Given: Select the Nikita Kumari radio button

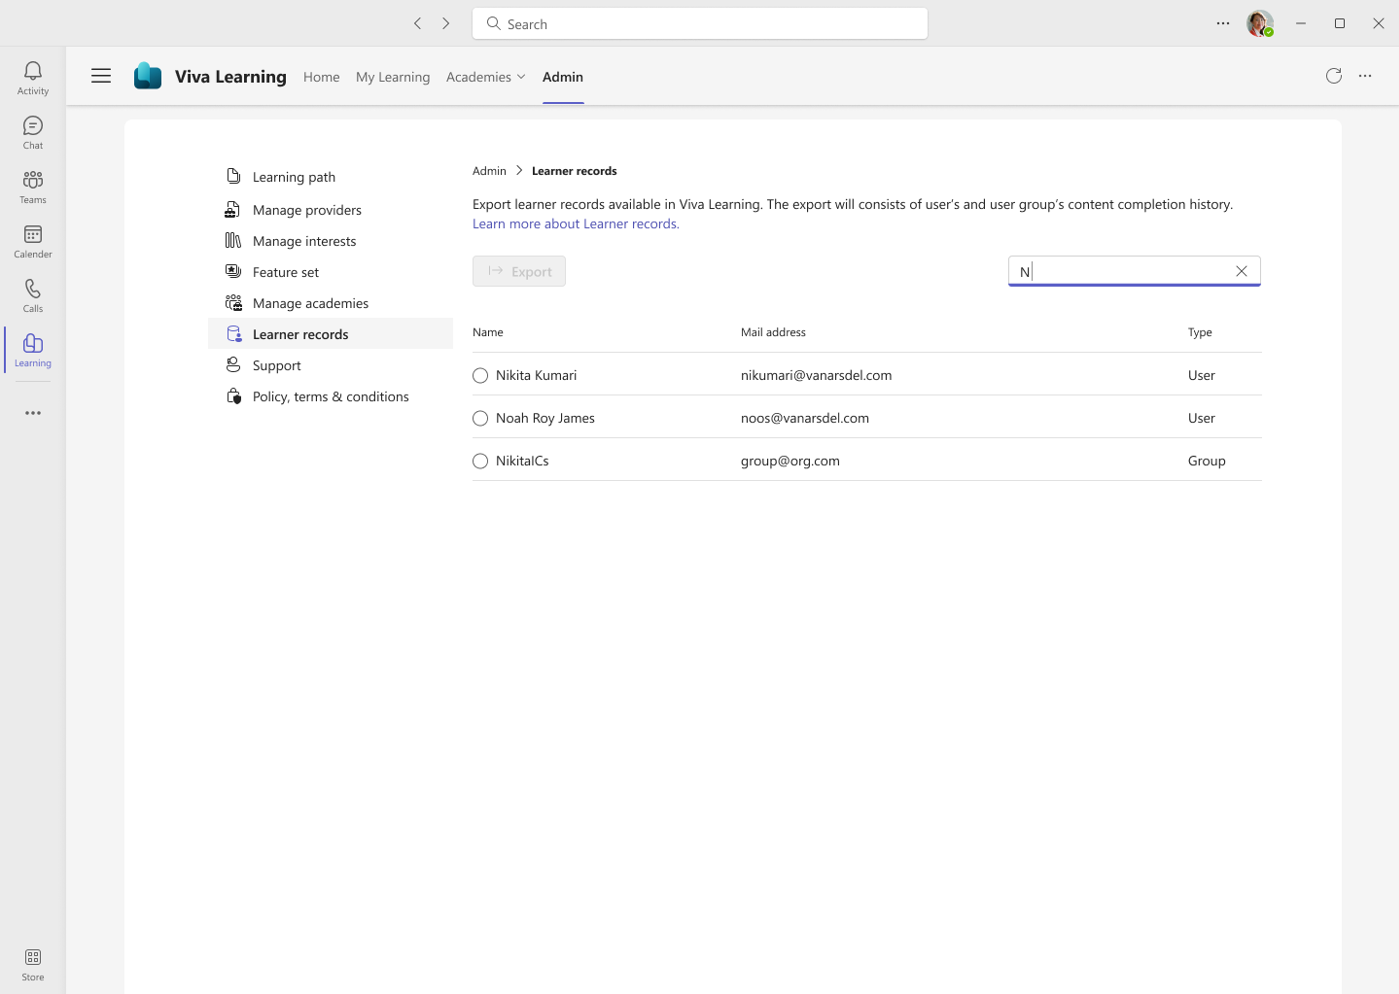Looking at the screenshot, I should [480, 376].
